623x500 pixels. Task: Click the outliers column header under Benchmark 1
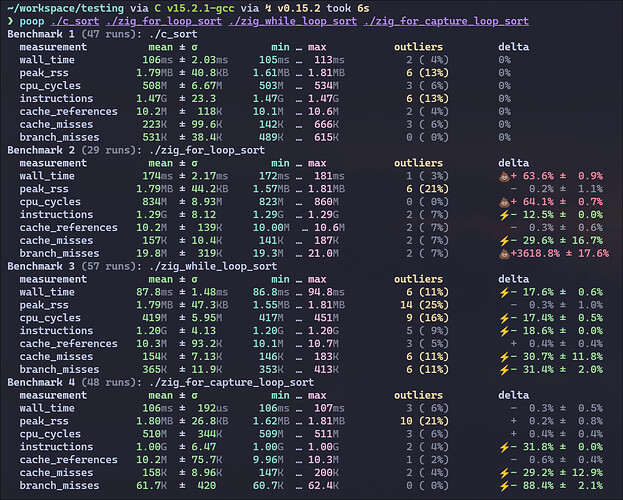point(418,46)
